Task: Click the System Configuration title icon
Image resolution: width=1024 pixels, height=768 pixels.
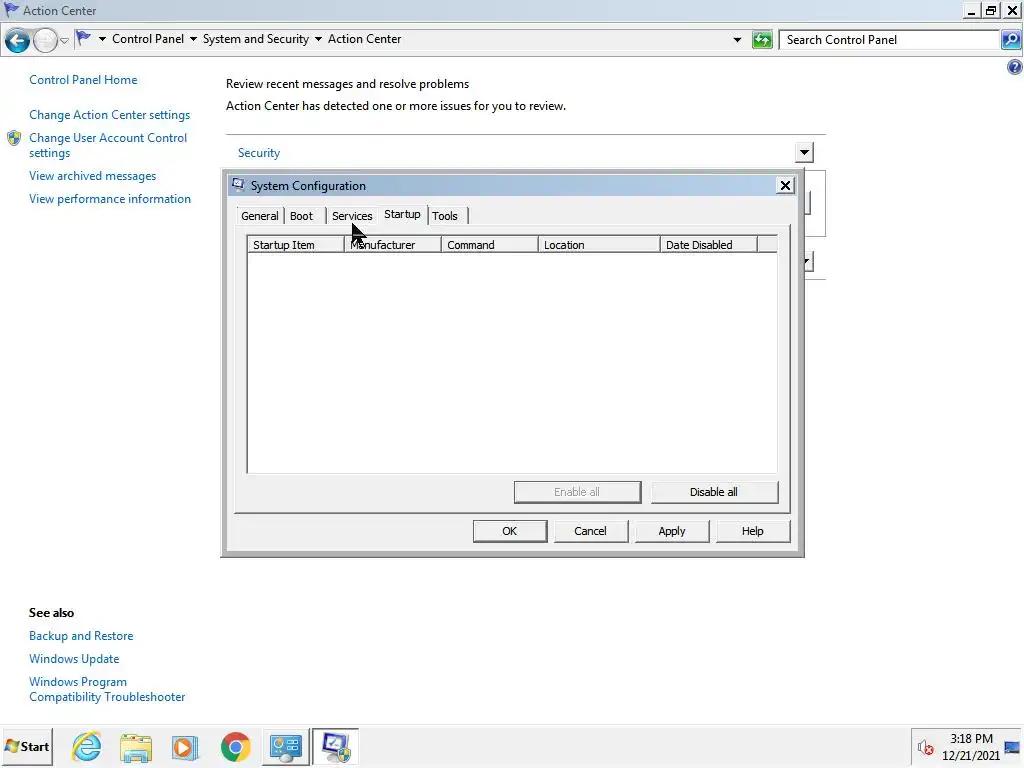Action: [238, 185]
